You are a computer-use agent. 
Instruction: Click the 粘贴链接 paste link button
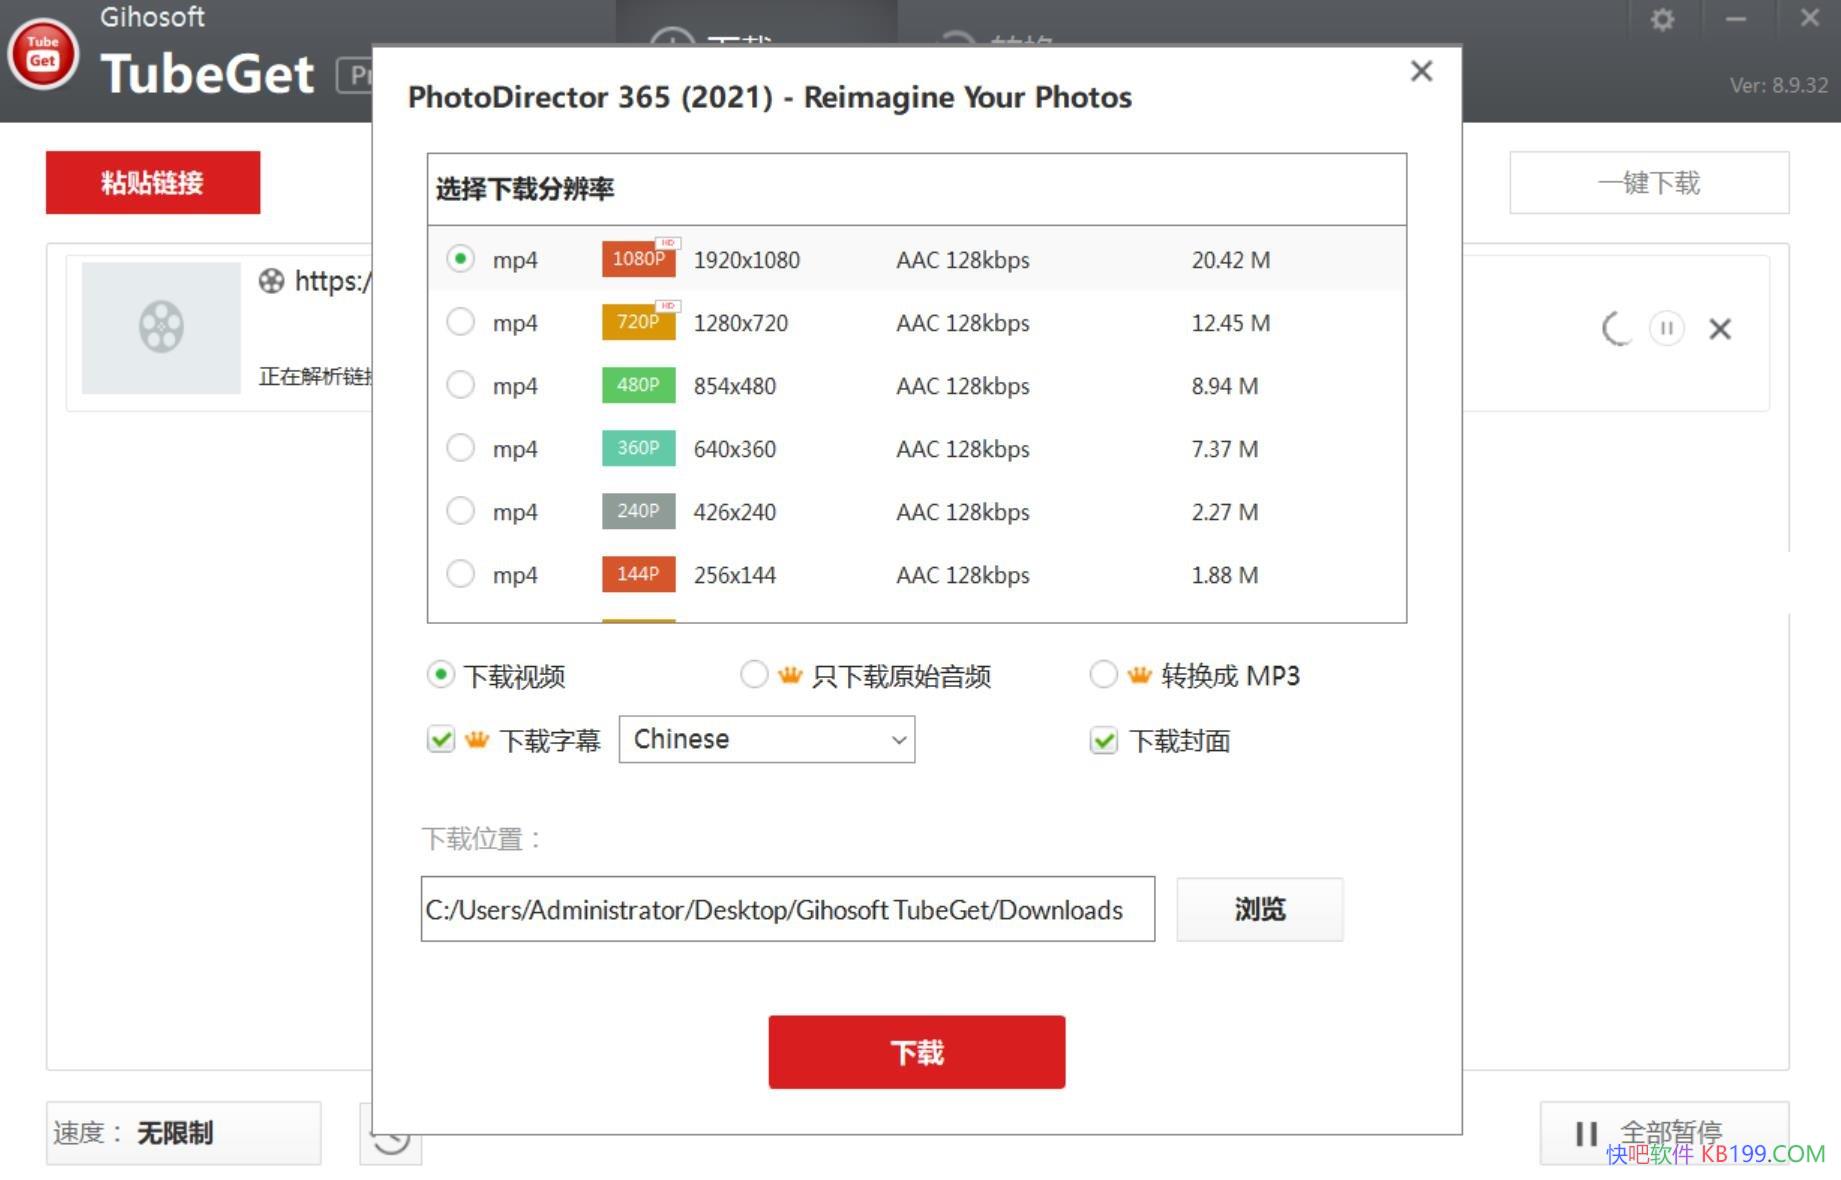[152, 182]
